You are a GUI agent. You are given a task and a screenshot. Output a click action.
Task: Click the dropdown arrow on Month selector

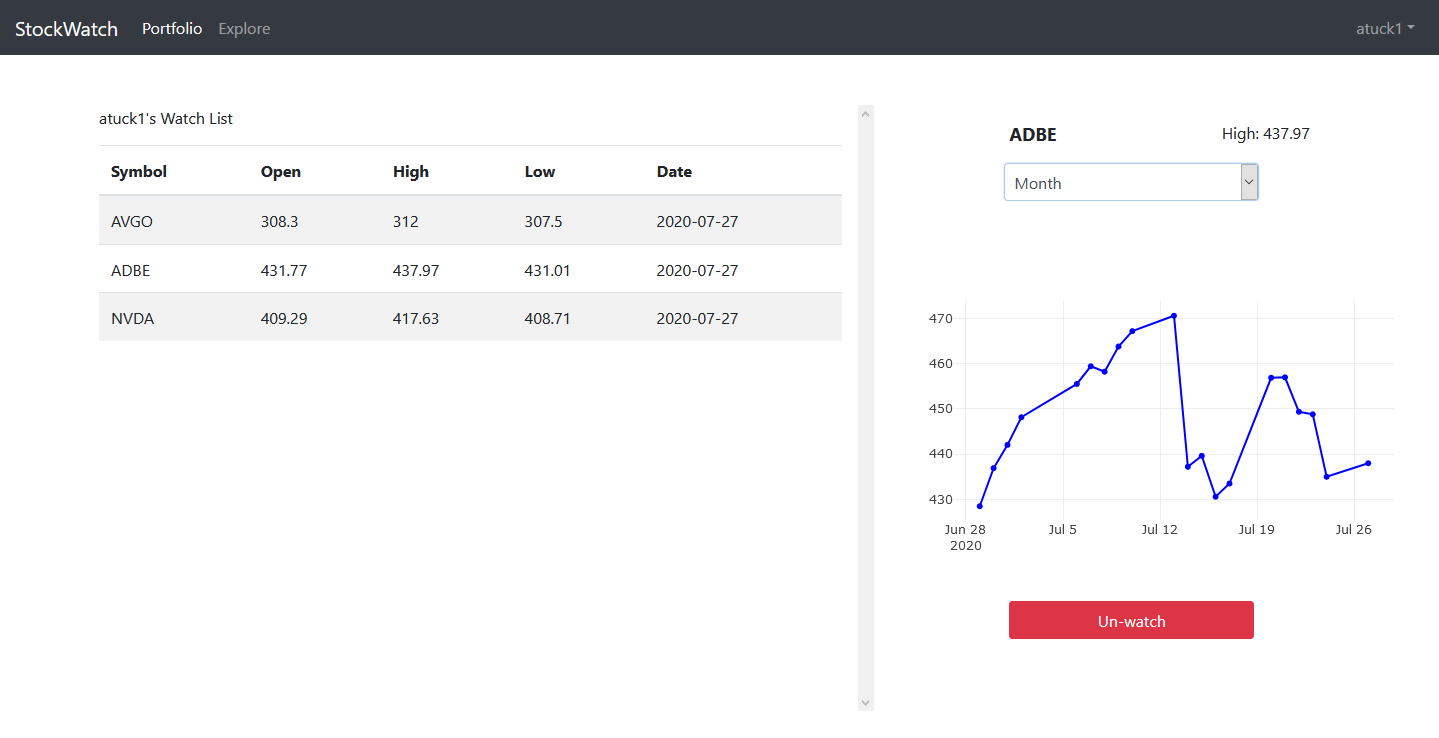click(1248, 182)
